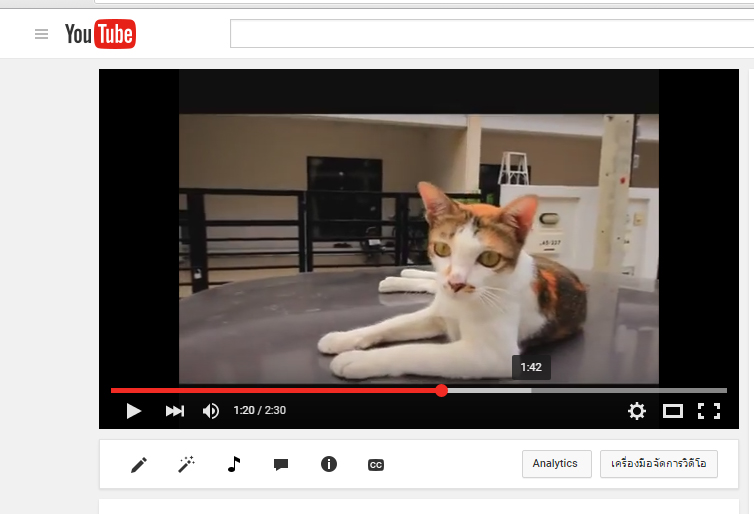Open the player settings gear
The height and width of the screenshot is (514, 754).
637,411
